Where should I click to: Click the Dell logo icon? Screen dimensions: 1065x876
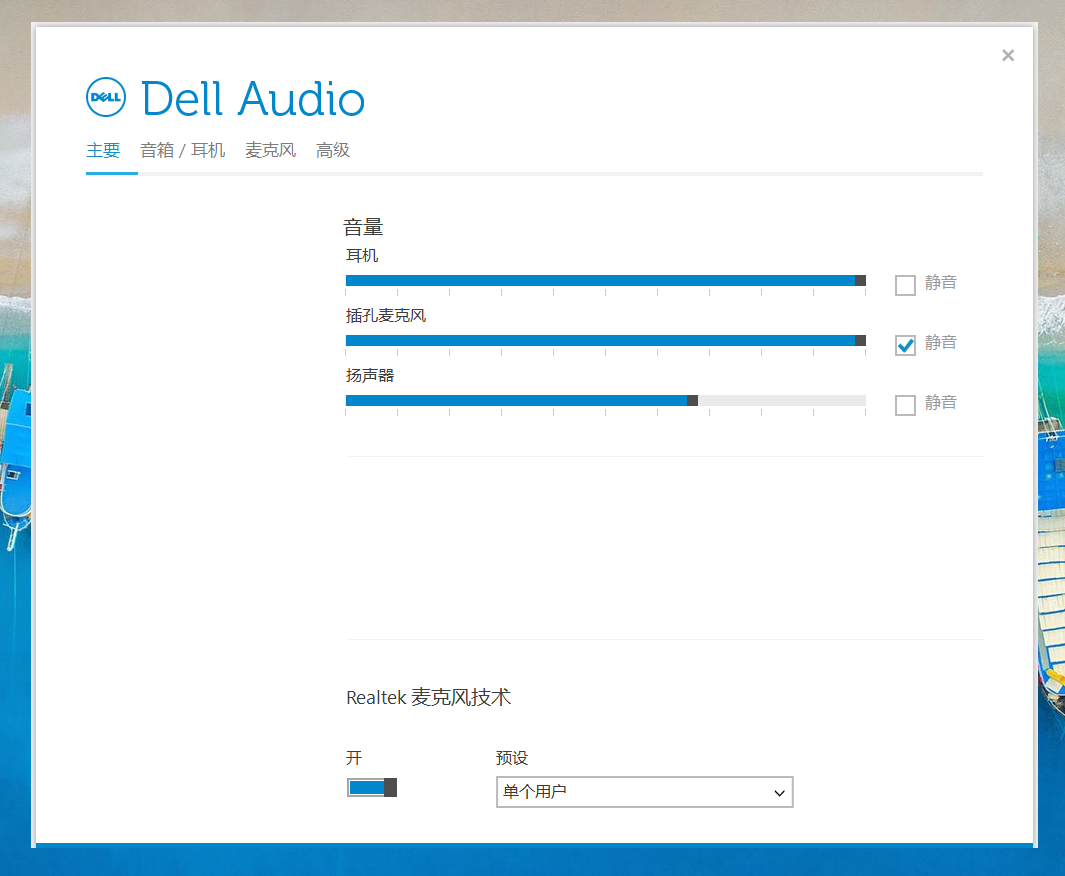click(x=105, y=97)
